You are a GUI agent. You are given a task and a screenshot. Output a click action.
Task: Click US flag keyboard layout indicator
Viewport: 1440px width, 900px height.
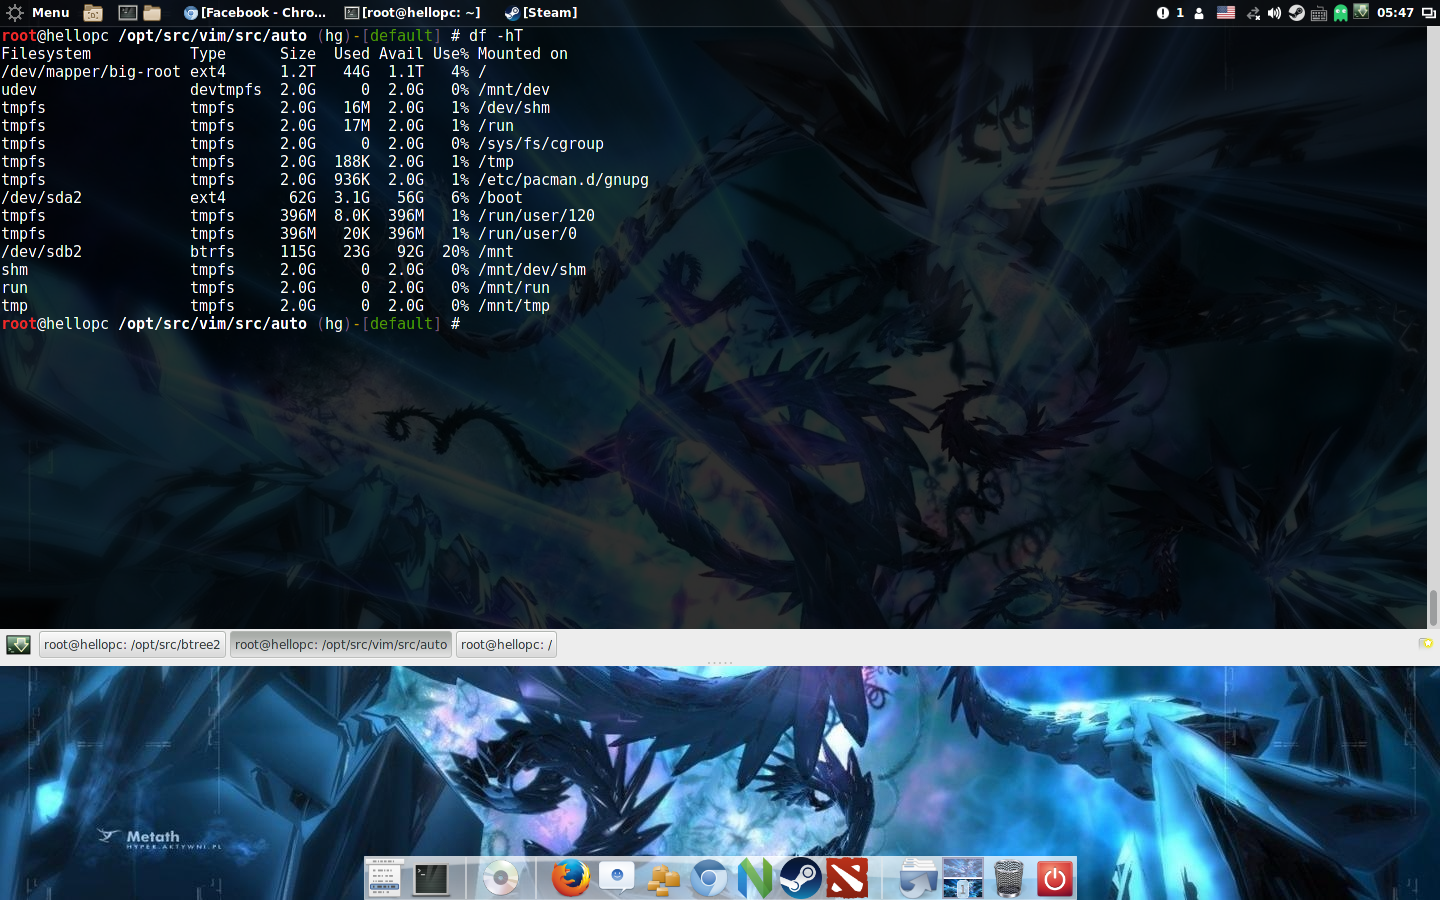click(x=1225, y=13)
